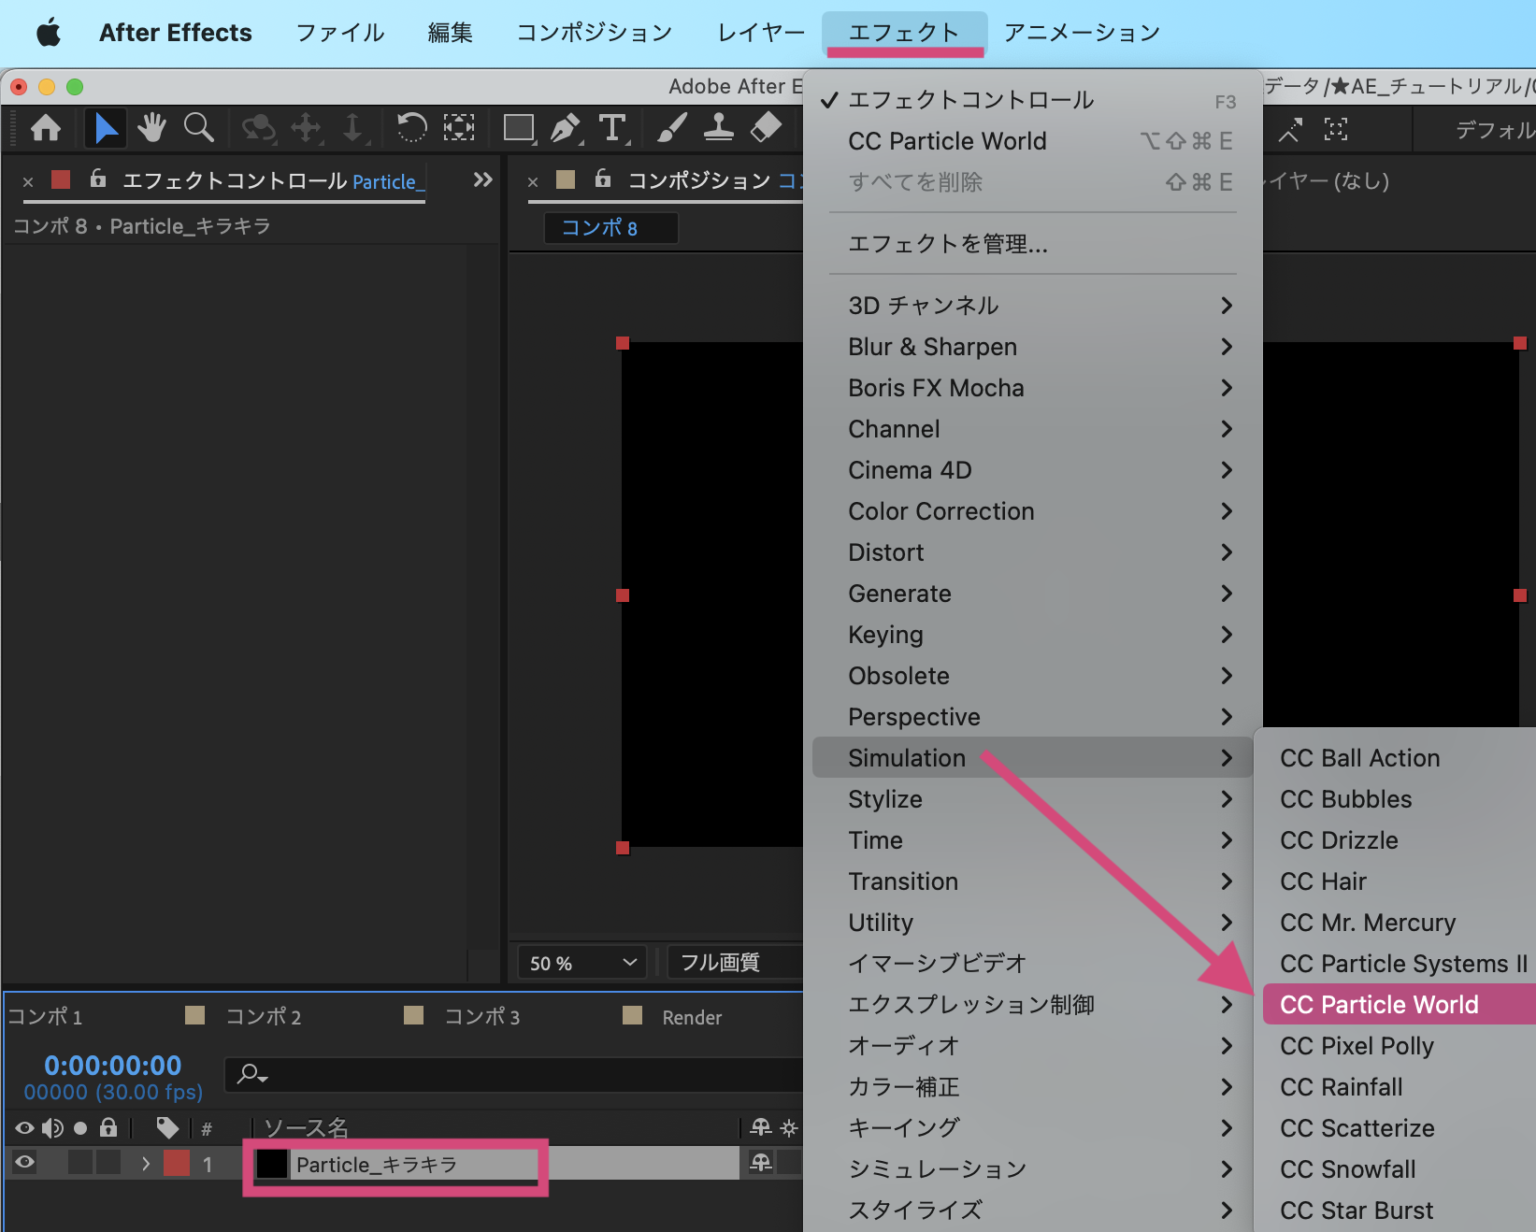Activate the Hand tool
Viewport: 1536px width, 1232px height.
[151, 128]
